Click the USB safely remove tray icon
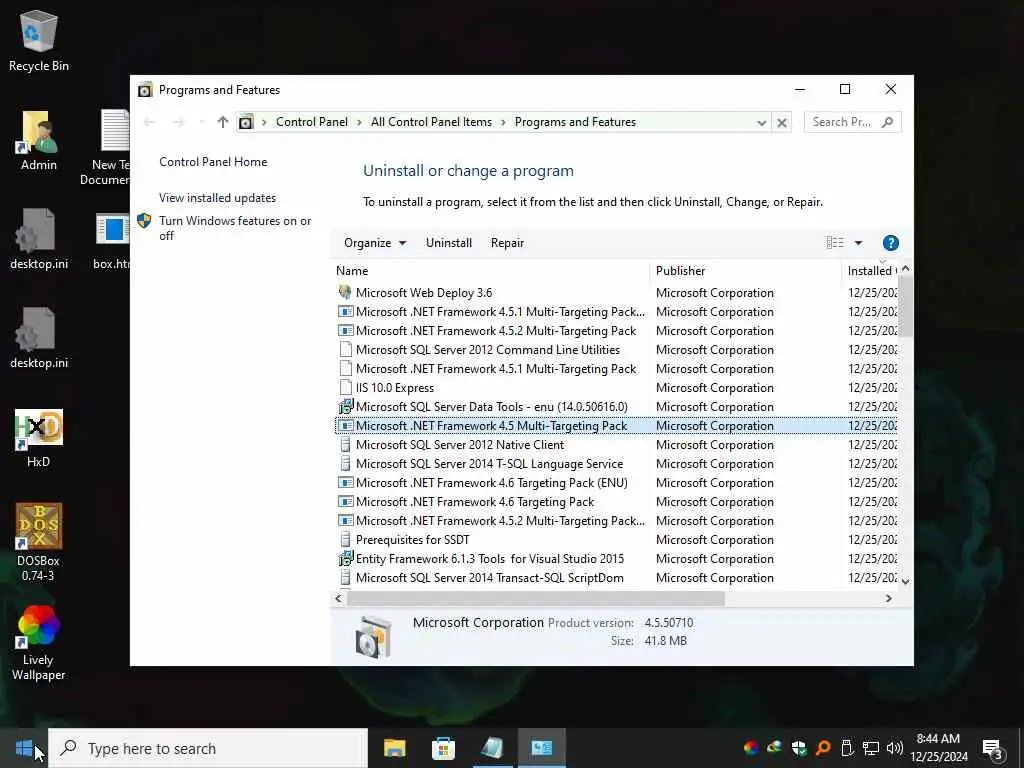1024x768 pixels. [847, 748]
